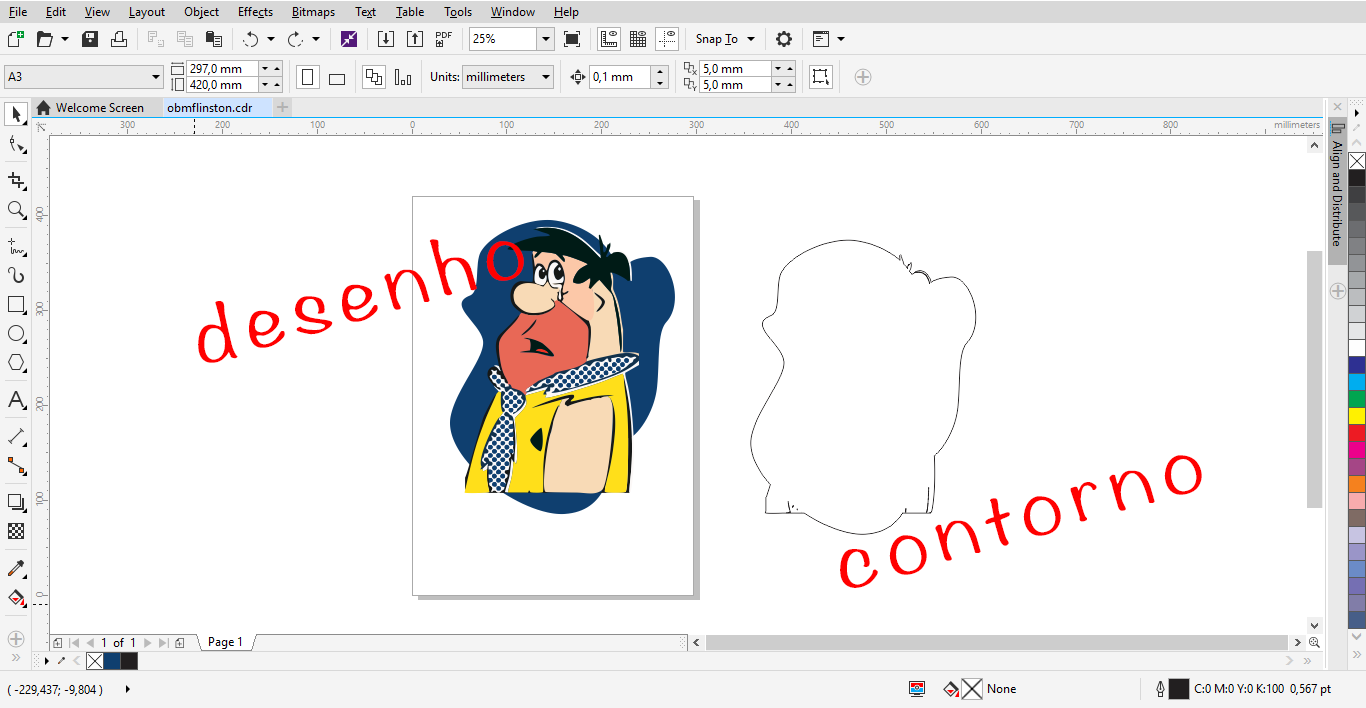Screen dimensions: 1366x708
Task: Select the Text tool
Action: pos(16,400)
